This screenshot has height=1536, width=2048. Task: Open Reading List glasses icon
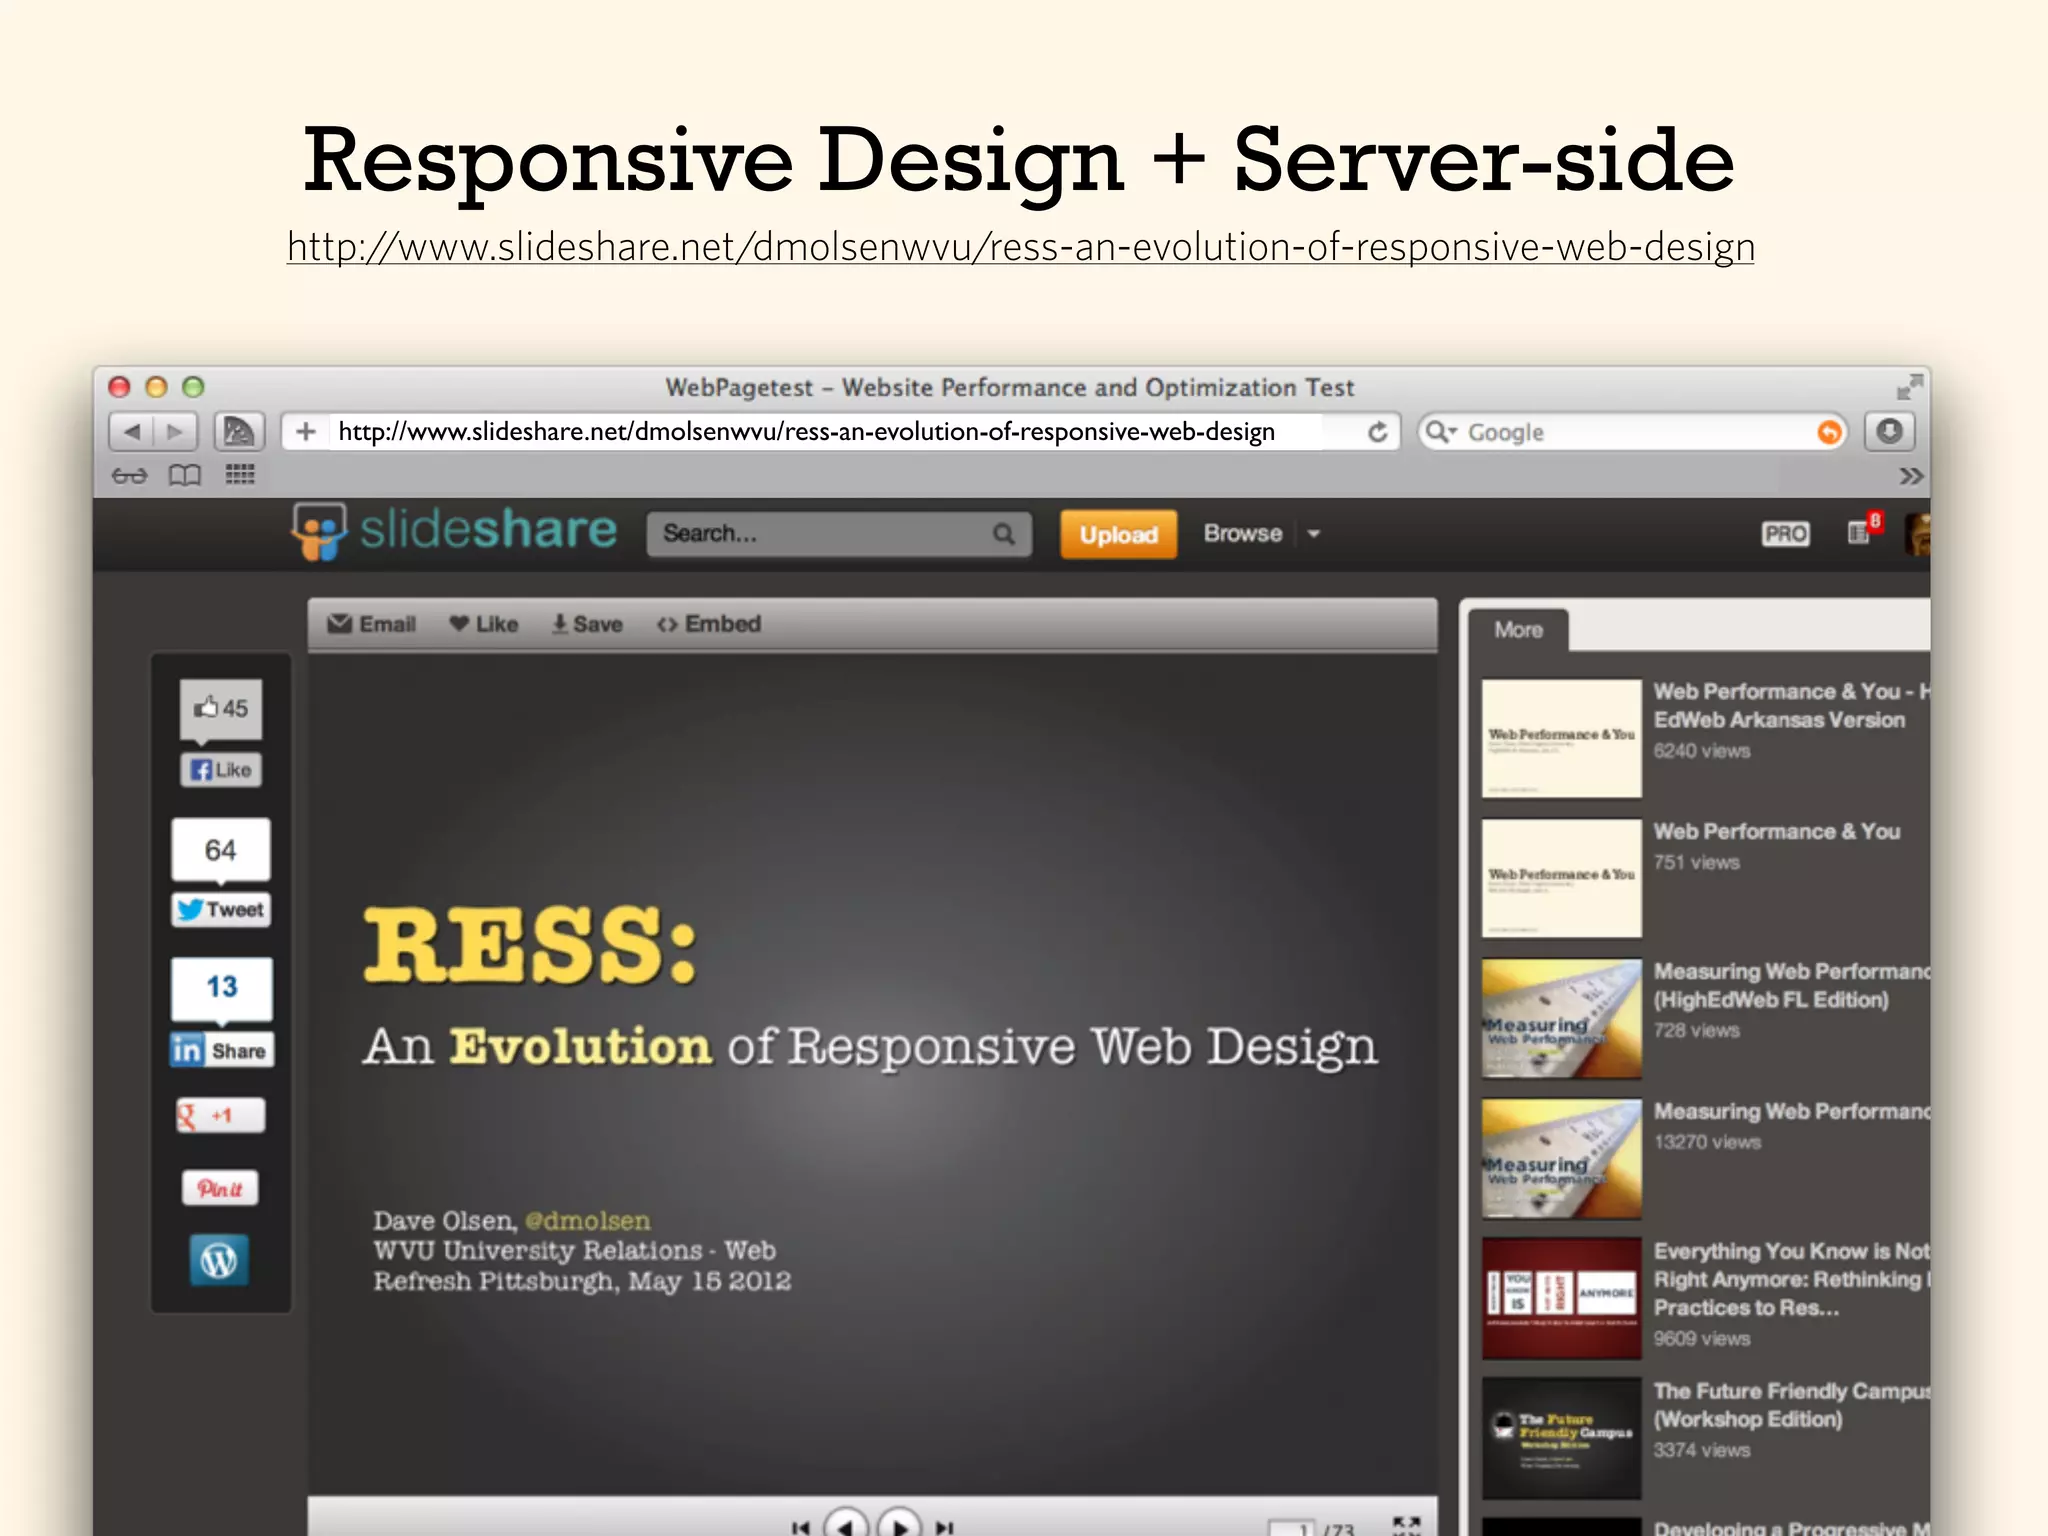(x=129, y=475)
